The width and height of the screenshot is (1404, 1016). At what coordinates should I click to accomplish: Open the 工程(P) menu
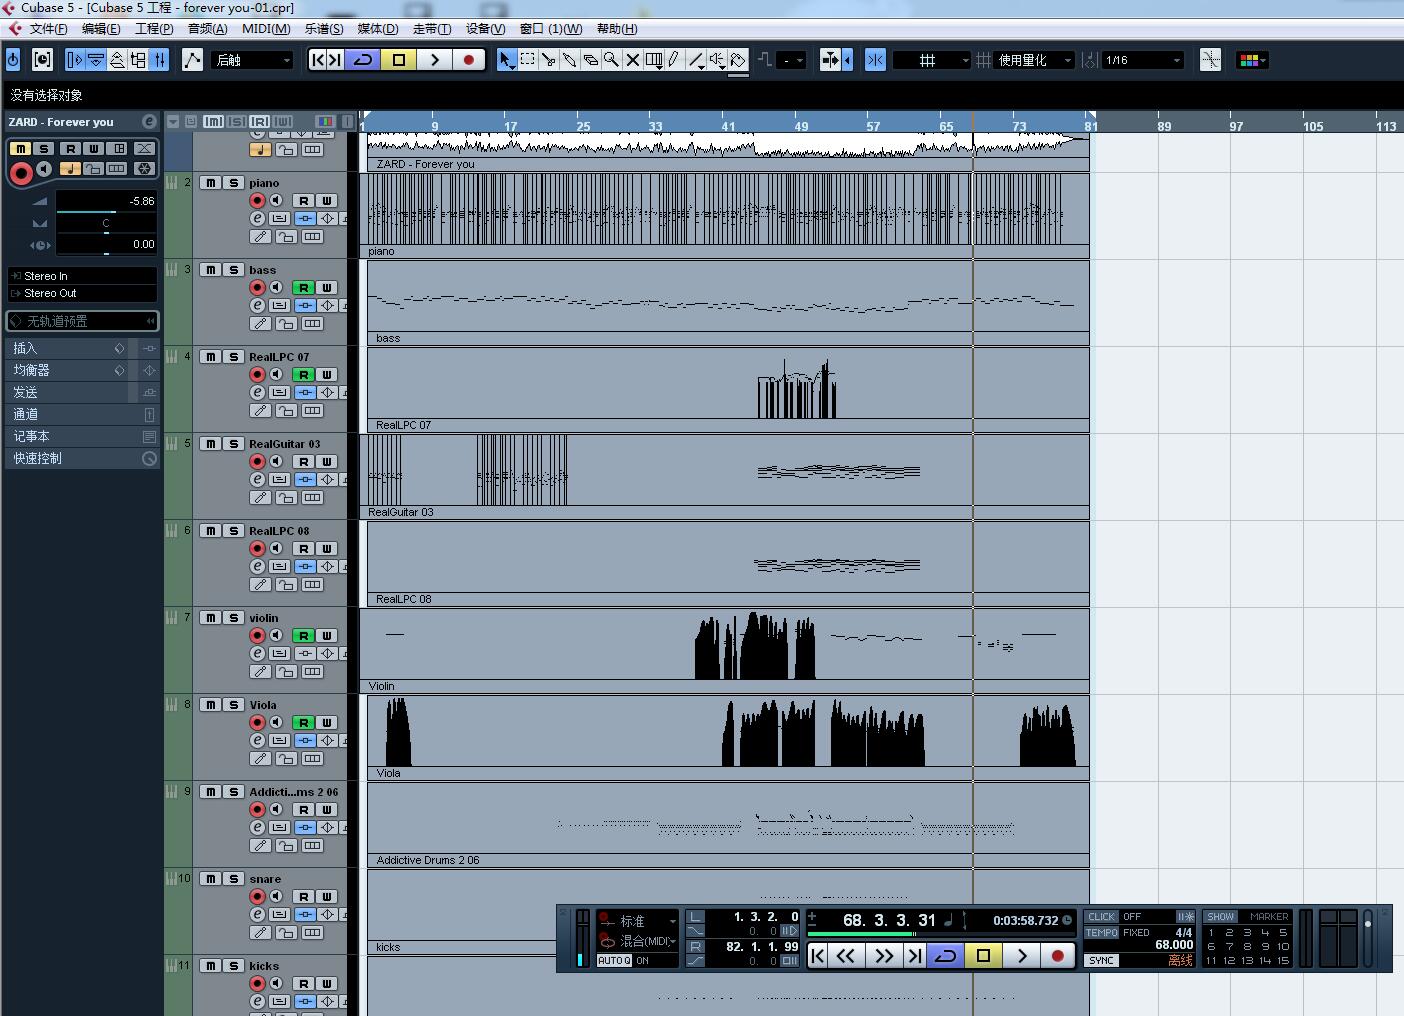(x=154, y=29)
